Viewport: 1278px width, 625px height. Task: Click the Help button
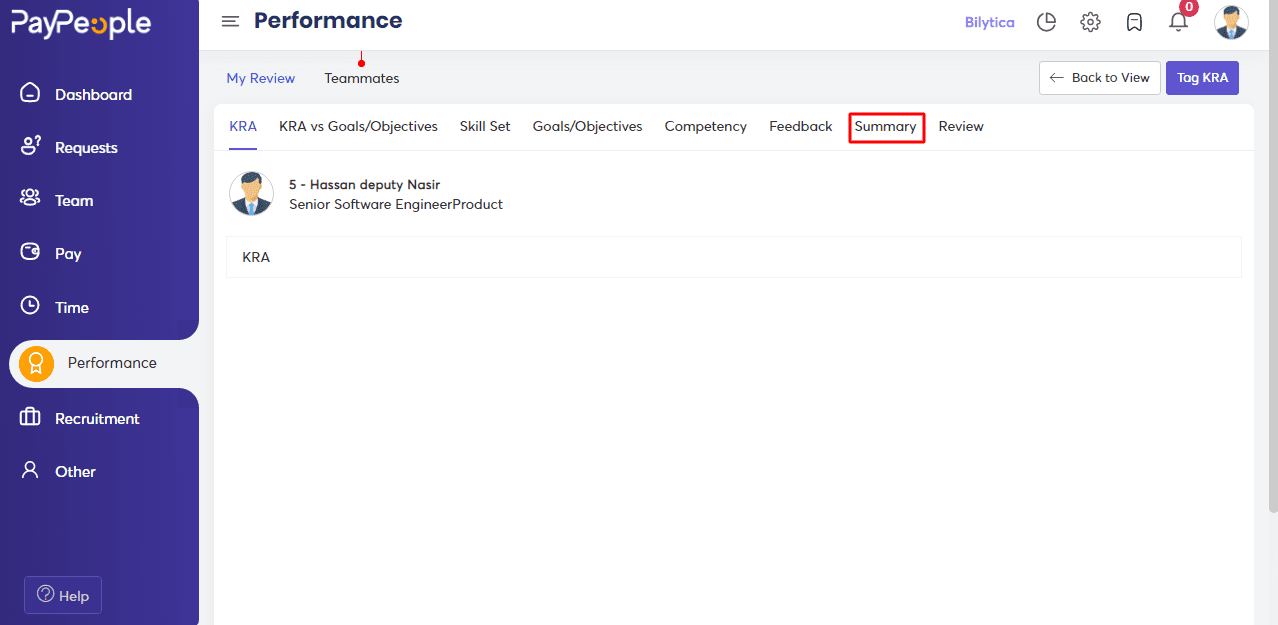(63, 595)
